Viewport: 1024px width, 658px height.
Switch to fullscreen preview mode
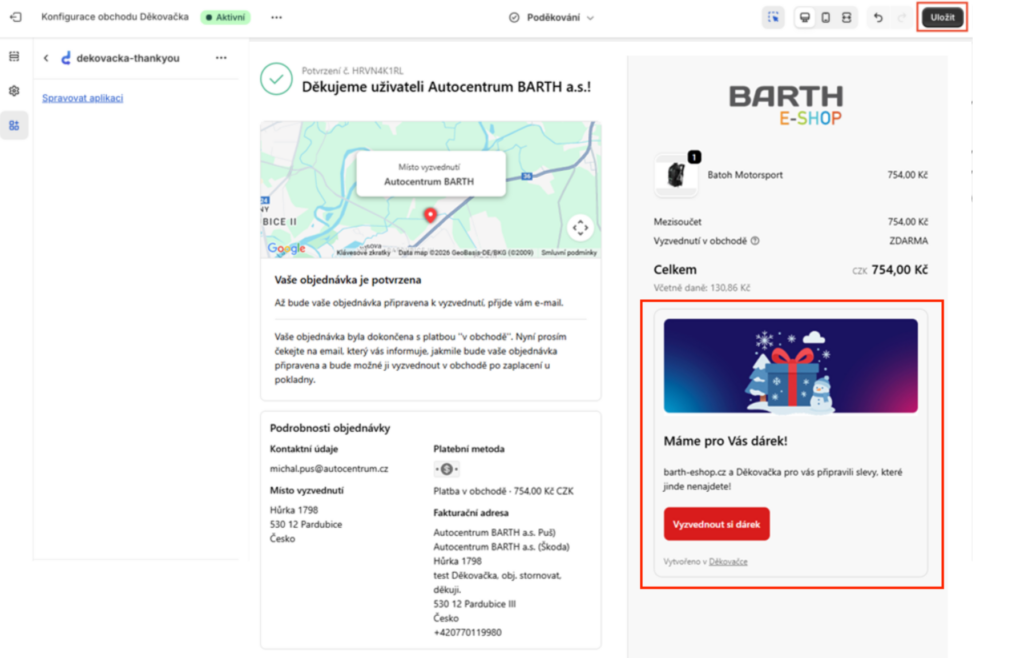click(x=846, y=18)
